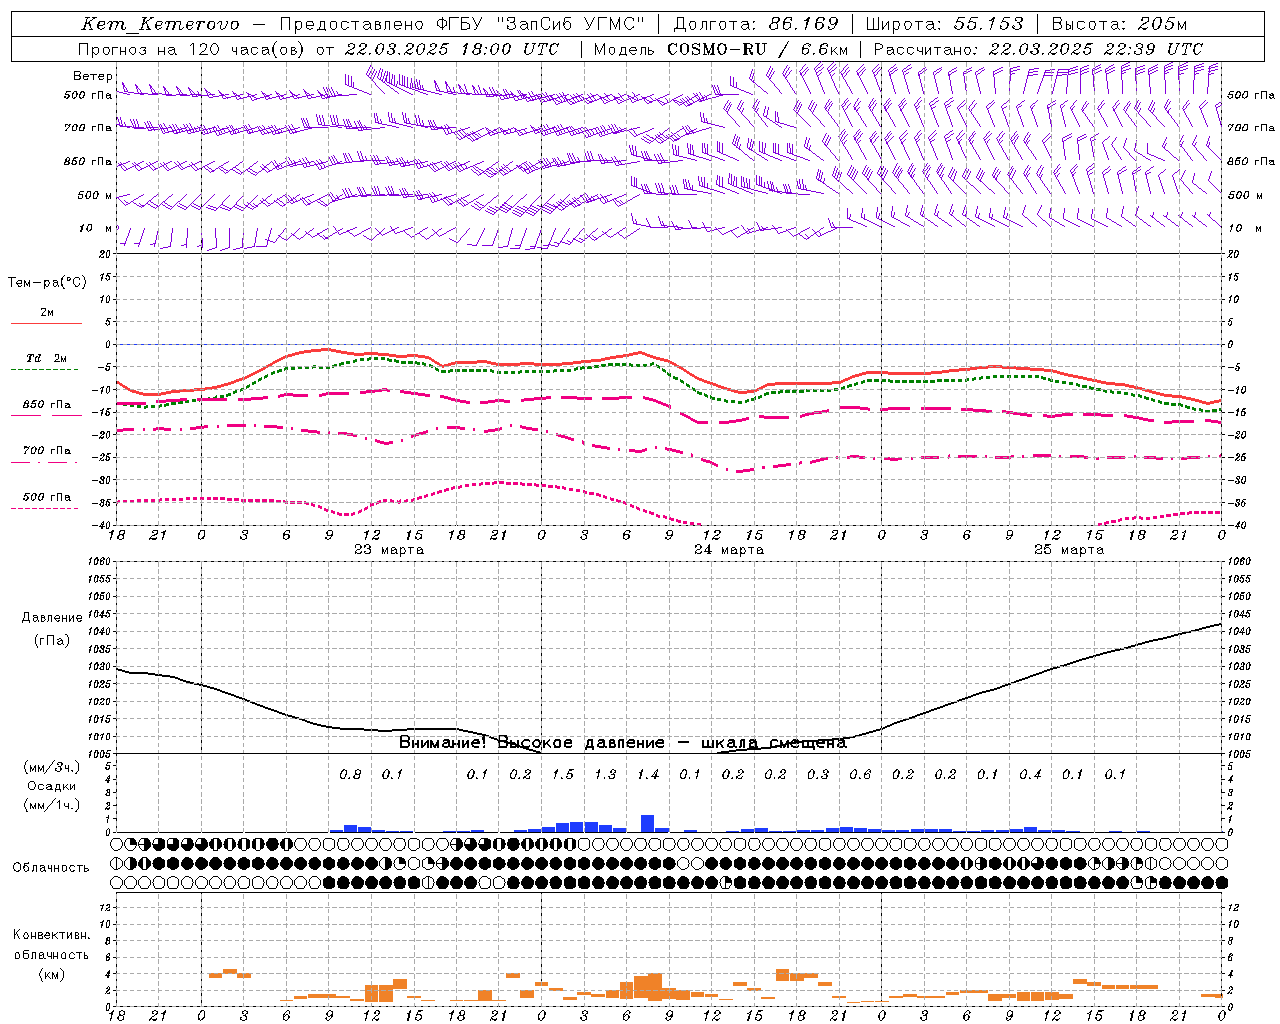The image size is (1280, 1024).
Task: Click the station title Kem_Kemerovo
Action: 160,24
